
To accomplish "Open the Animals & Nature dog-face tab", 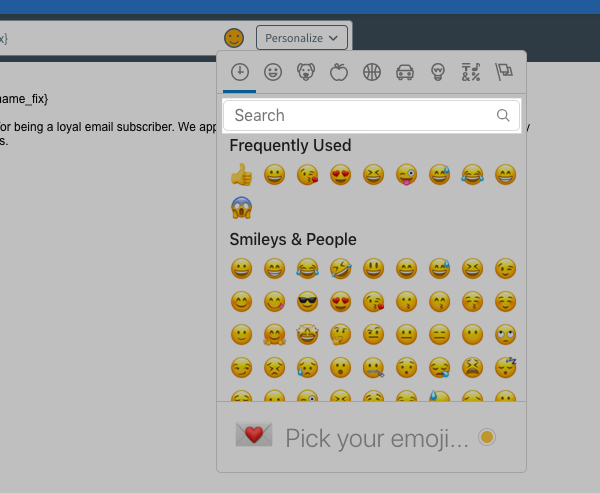I will [x=306, y=72].
